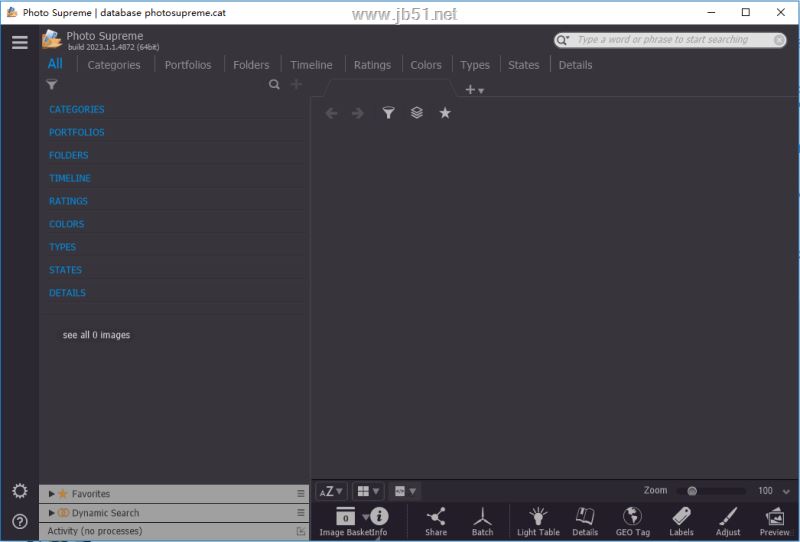Open search options magnifier in search box
Image resolution: width=800 pixels, height=542 pixels.
click(x=562, y=40)
